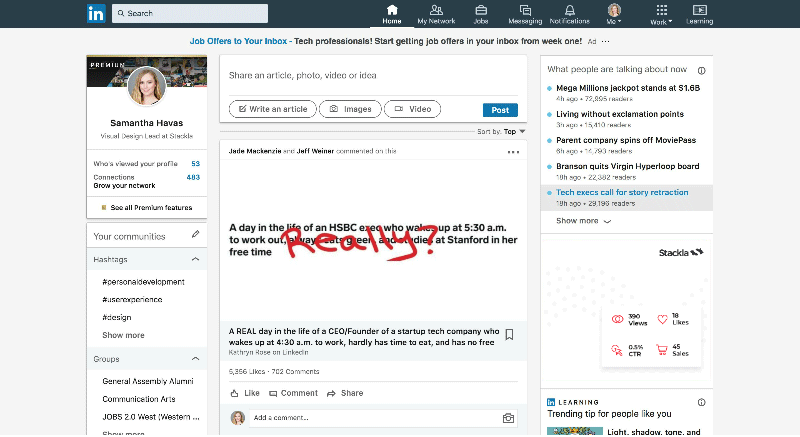Viewport: 800px width, 437px height.
Task: Open Mega Millions jackpot news story
Action: 628,88
